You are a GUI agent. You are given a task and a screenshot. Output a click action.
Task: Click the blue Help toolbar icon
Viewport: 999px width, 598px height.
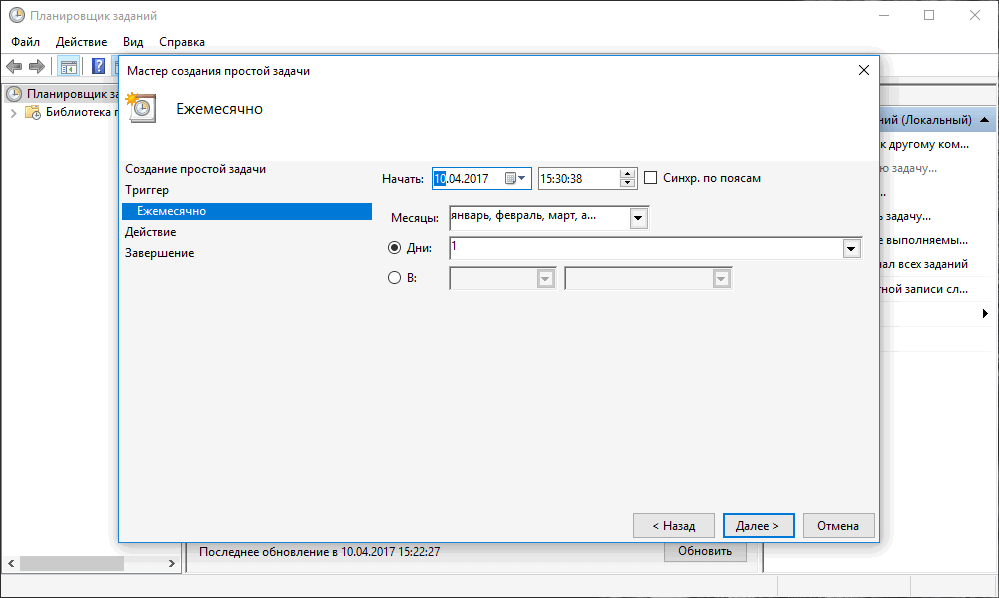(x=98, y=66)
